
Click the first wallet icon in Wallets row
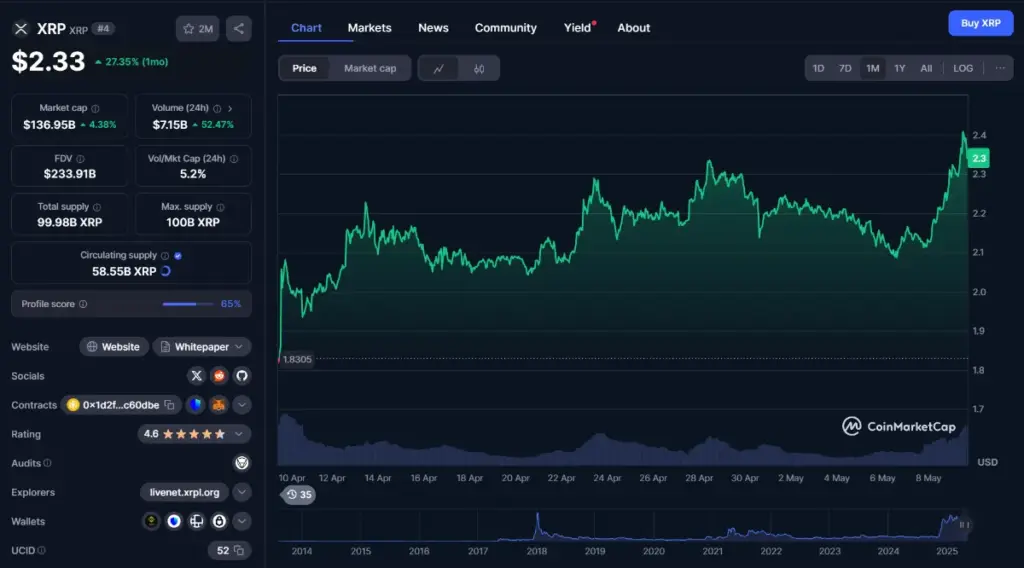[152, 521]
